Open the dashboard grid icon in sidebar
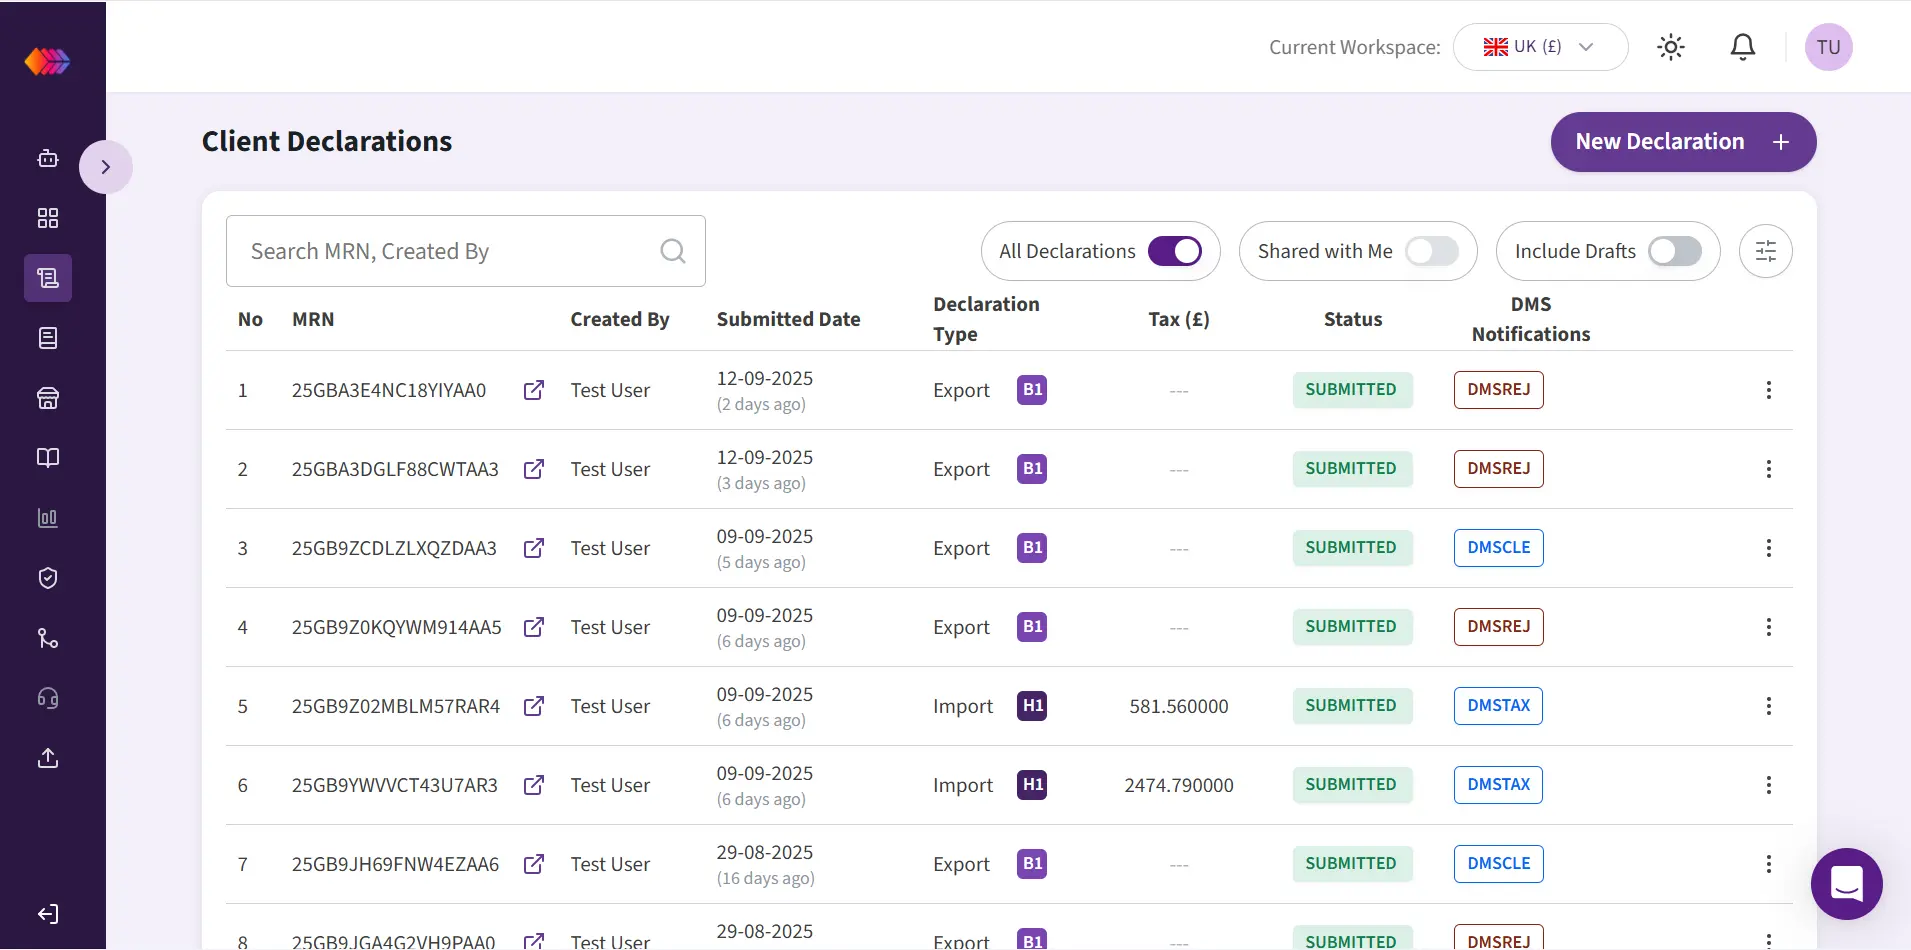The width and height of the screenshot is (1911, 950). (x=48, y=218)
